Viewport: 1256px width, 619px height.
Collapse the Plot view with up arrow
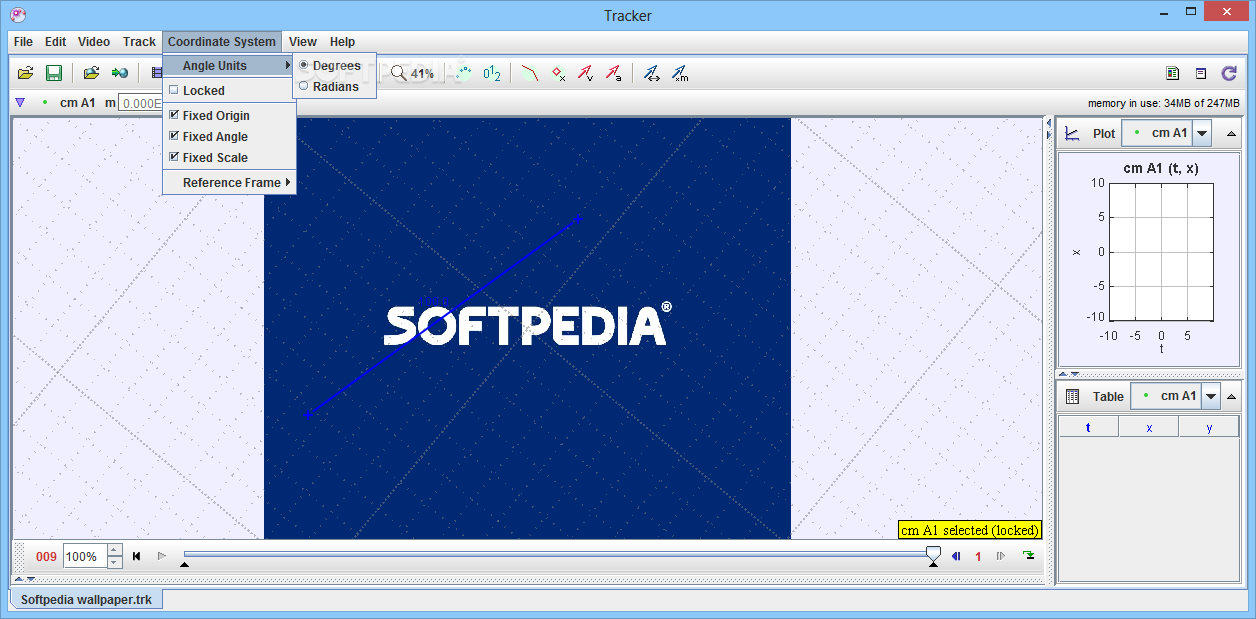point(1231,133)
